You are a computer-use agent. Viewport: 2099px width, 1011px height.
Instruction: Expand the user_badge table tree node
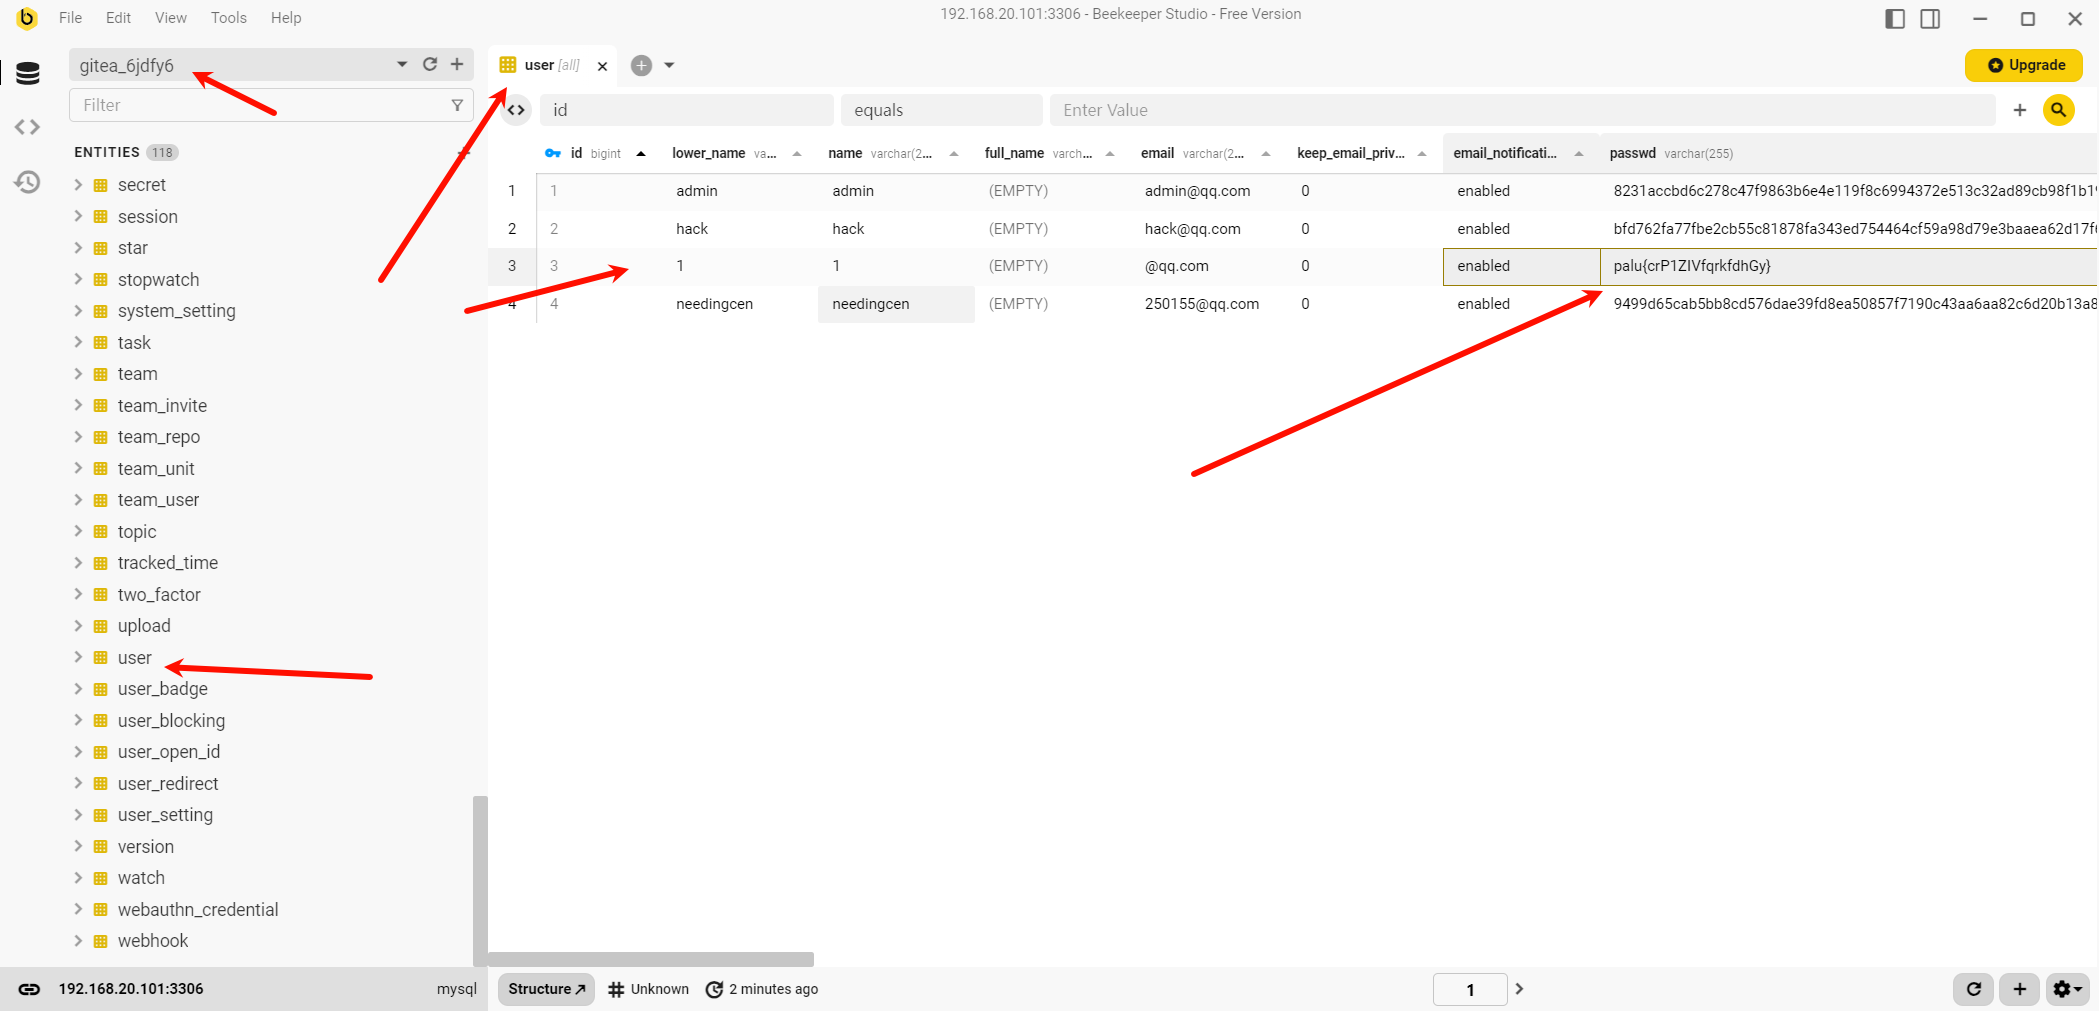(78, 689)
